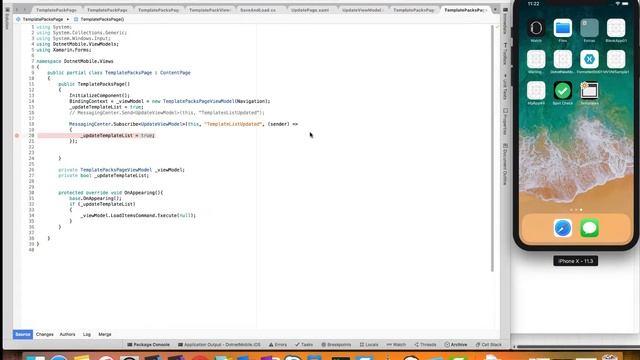Click the 'namespace DotnetMobile.Views' code line
This screenshot has height=360, width=640.
(75, 61)
